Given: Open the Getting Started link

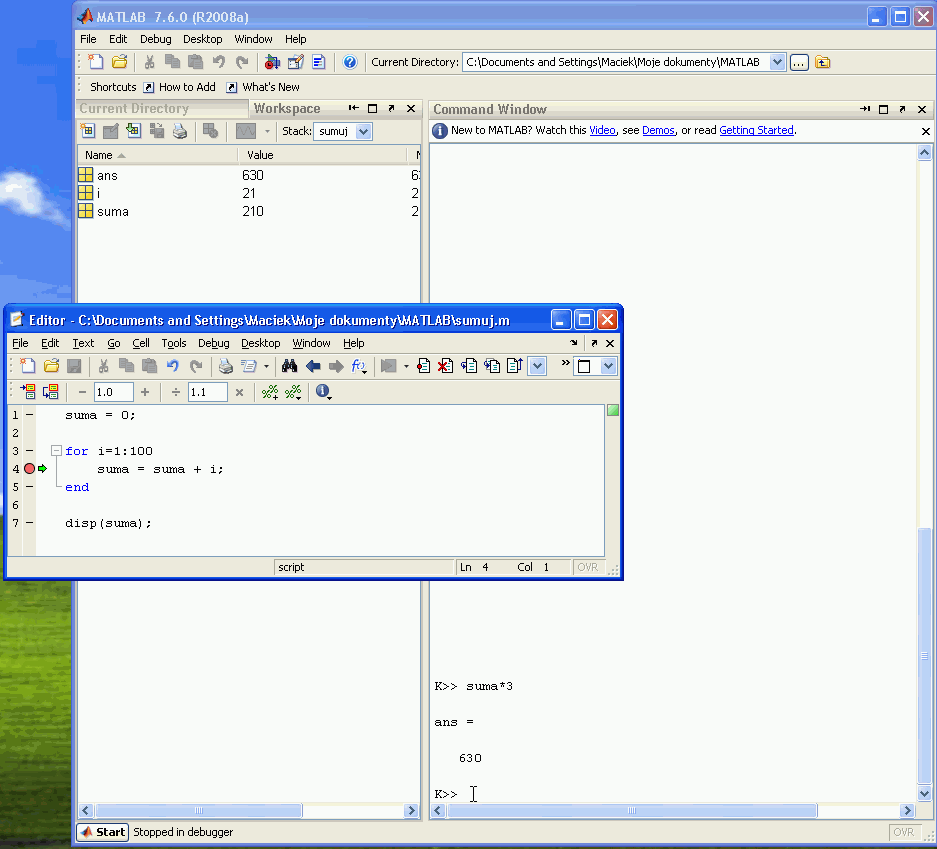Looking at the screenshot, I should 756,130.
